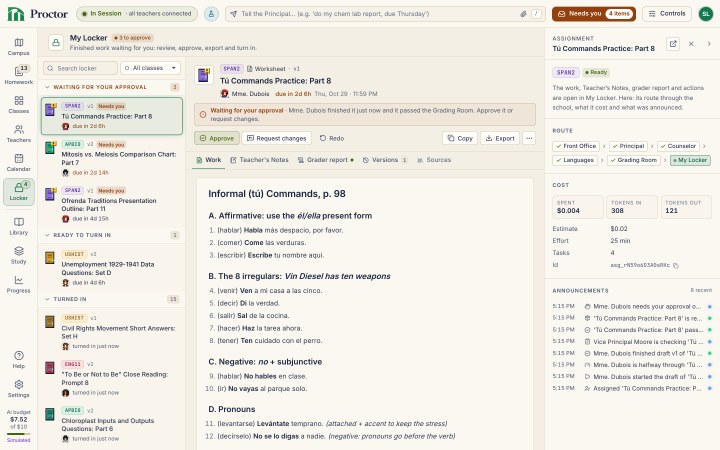This screenshot has height=450, width=720.
Task: Open Help in the sidebar
Action: click(x=18, y=360)
